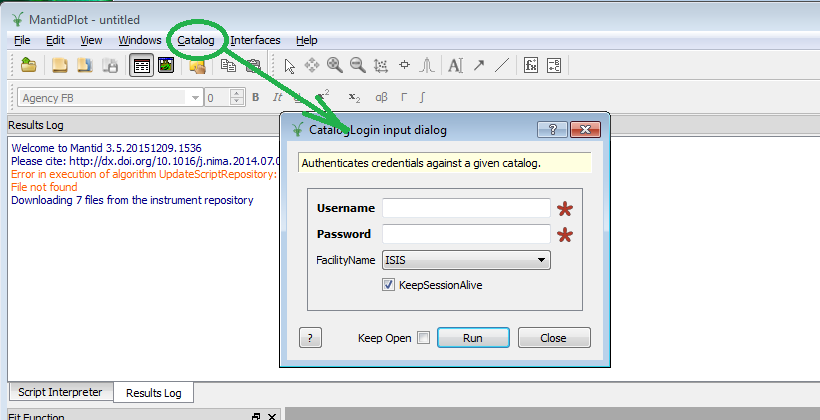Open the Edit menu
Screen dimensions: 820x420
tap(55, 40)
